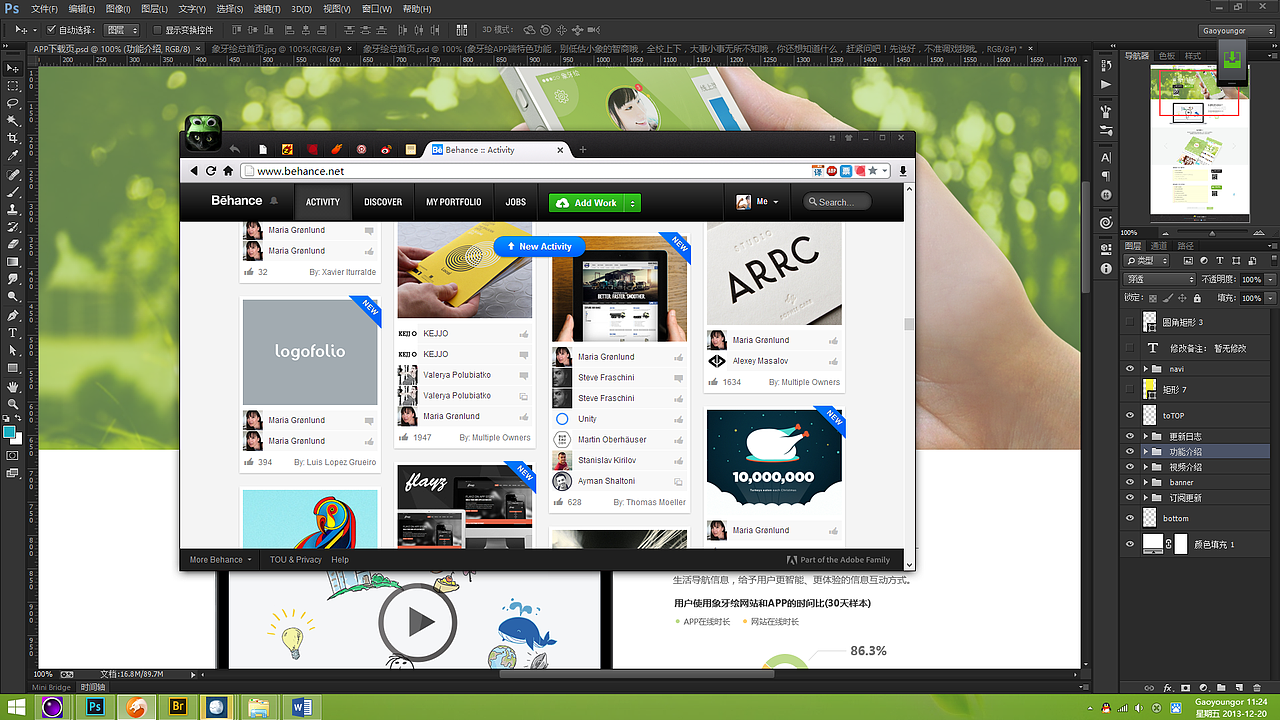Show the 圆角矩形 3 layer
This screenshot has height=720, width=1280.
pos(1130,322)
